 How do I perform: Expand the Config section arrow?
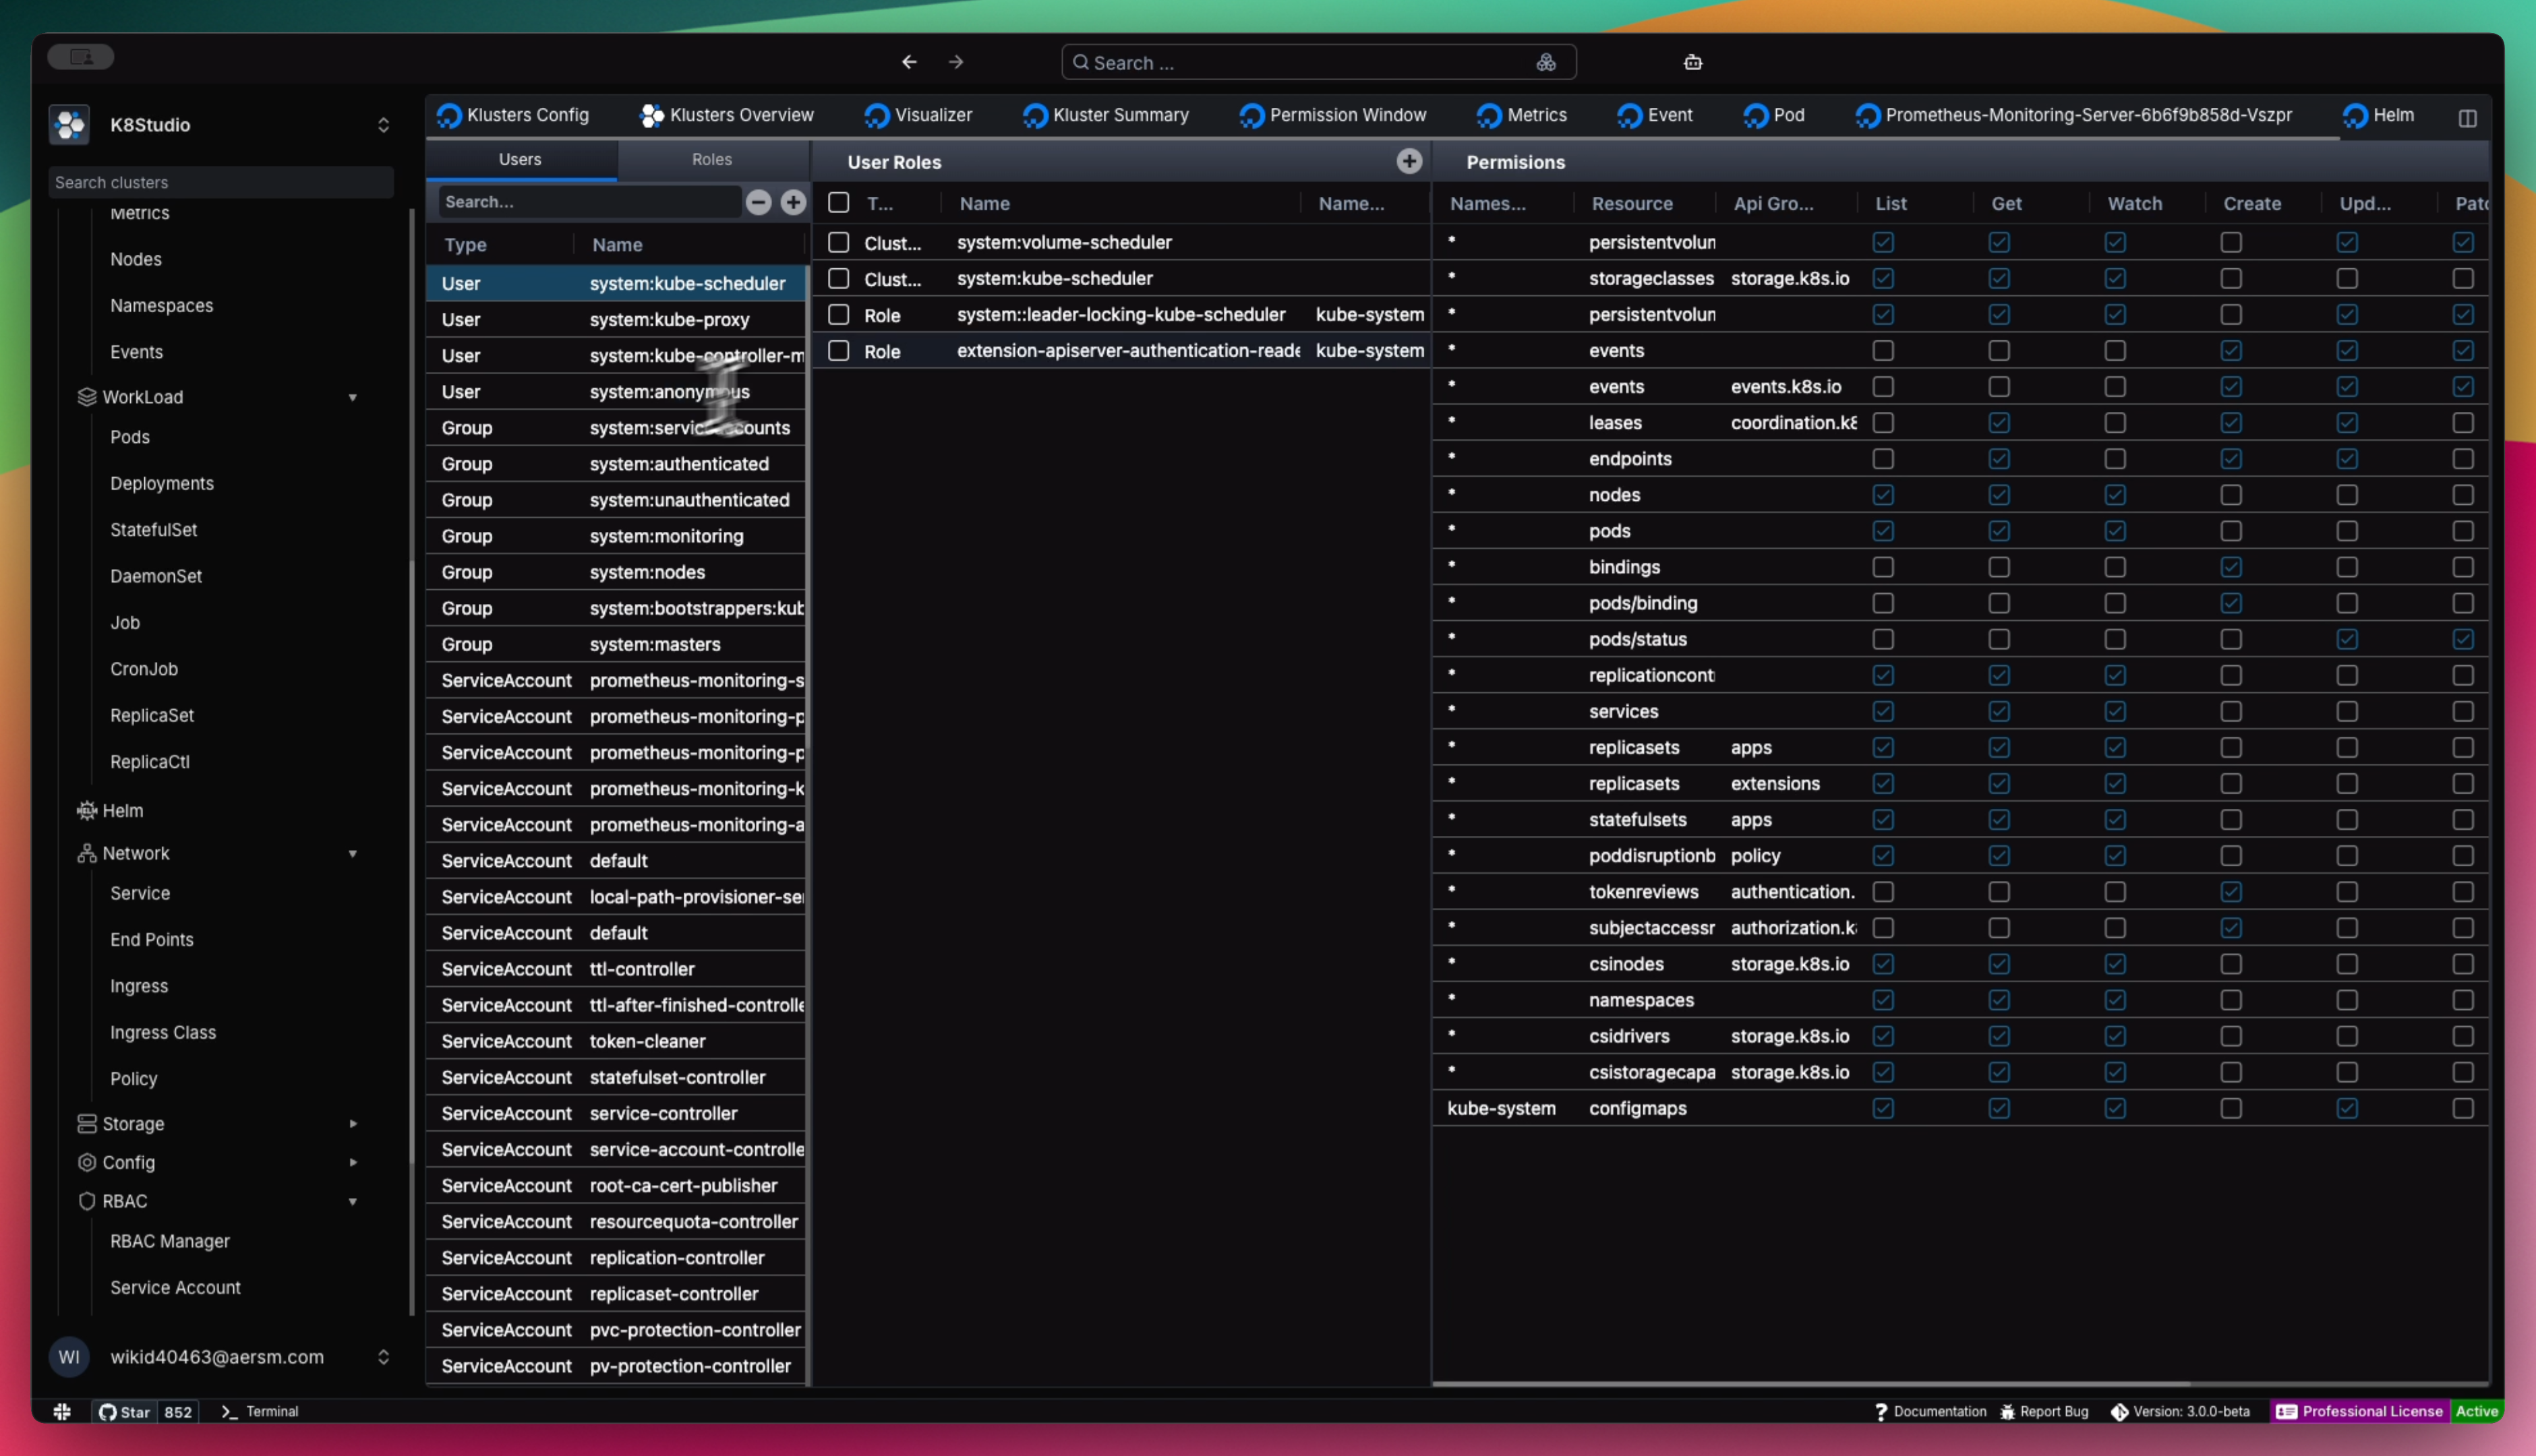coord(352,1162)
